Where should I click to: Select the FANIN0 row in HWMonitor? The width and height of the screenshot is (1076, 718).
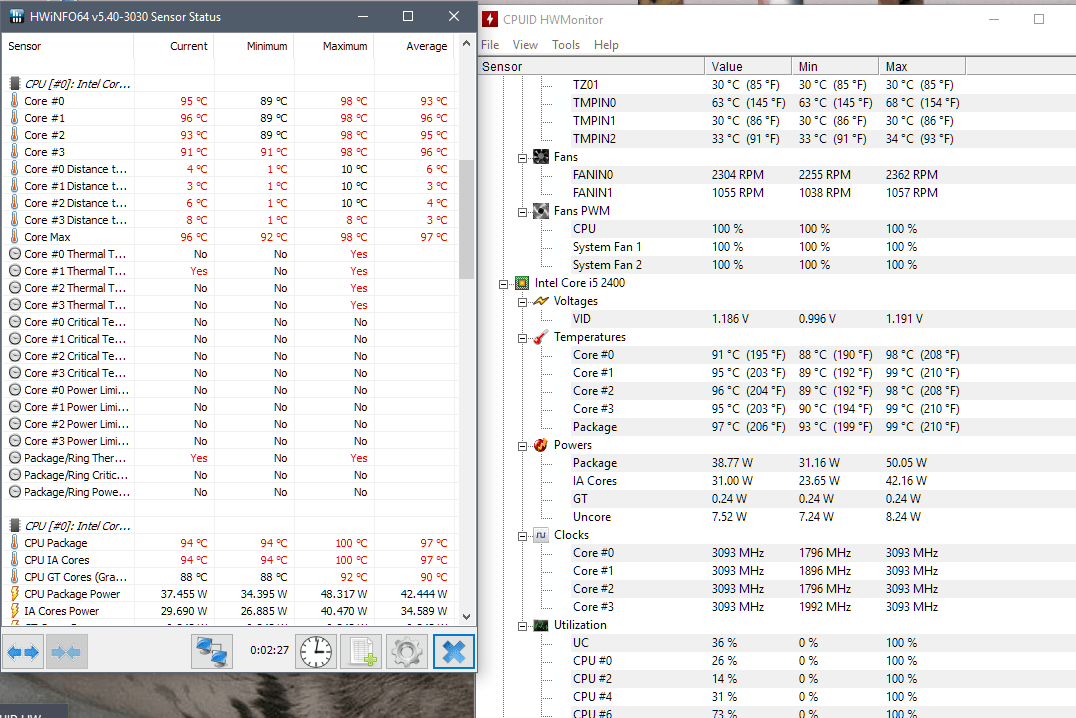coord(777,175)
